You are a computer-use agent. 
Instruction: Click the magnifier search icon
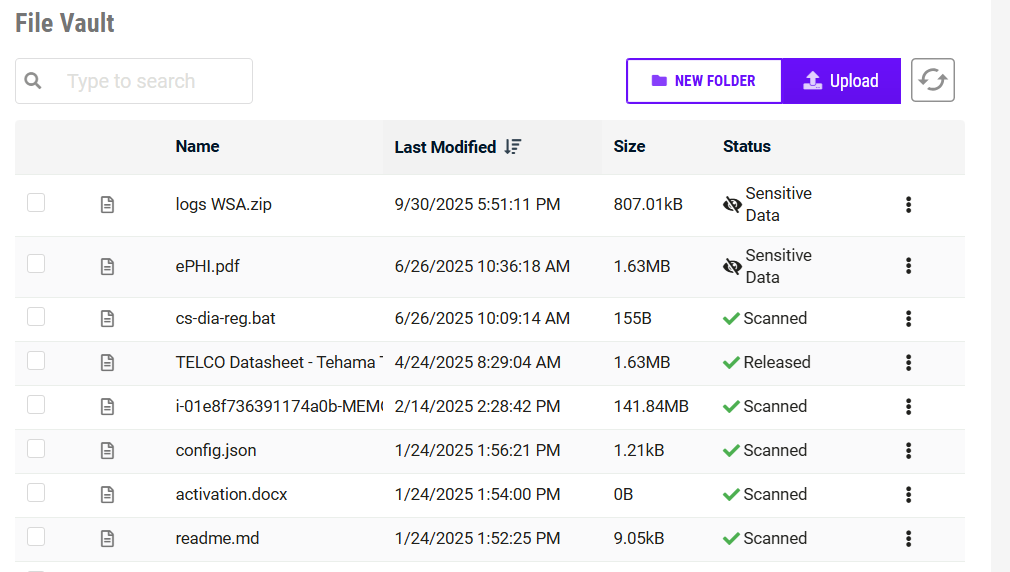33,81
